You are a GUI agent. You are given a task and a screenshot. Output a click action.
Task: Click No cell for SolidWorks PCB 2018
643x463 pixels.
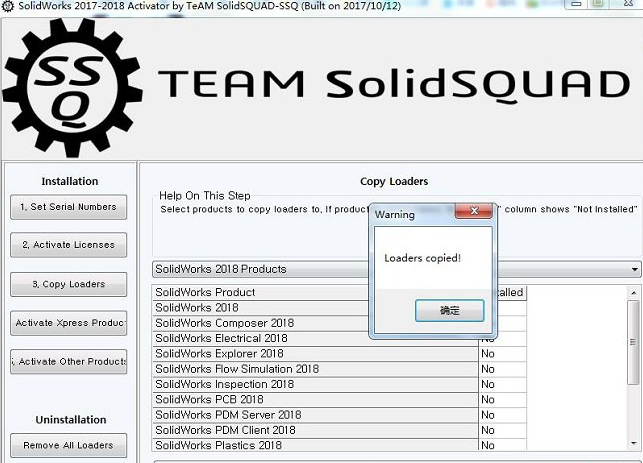(502, 399)
